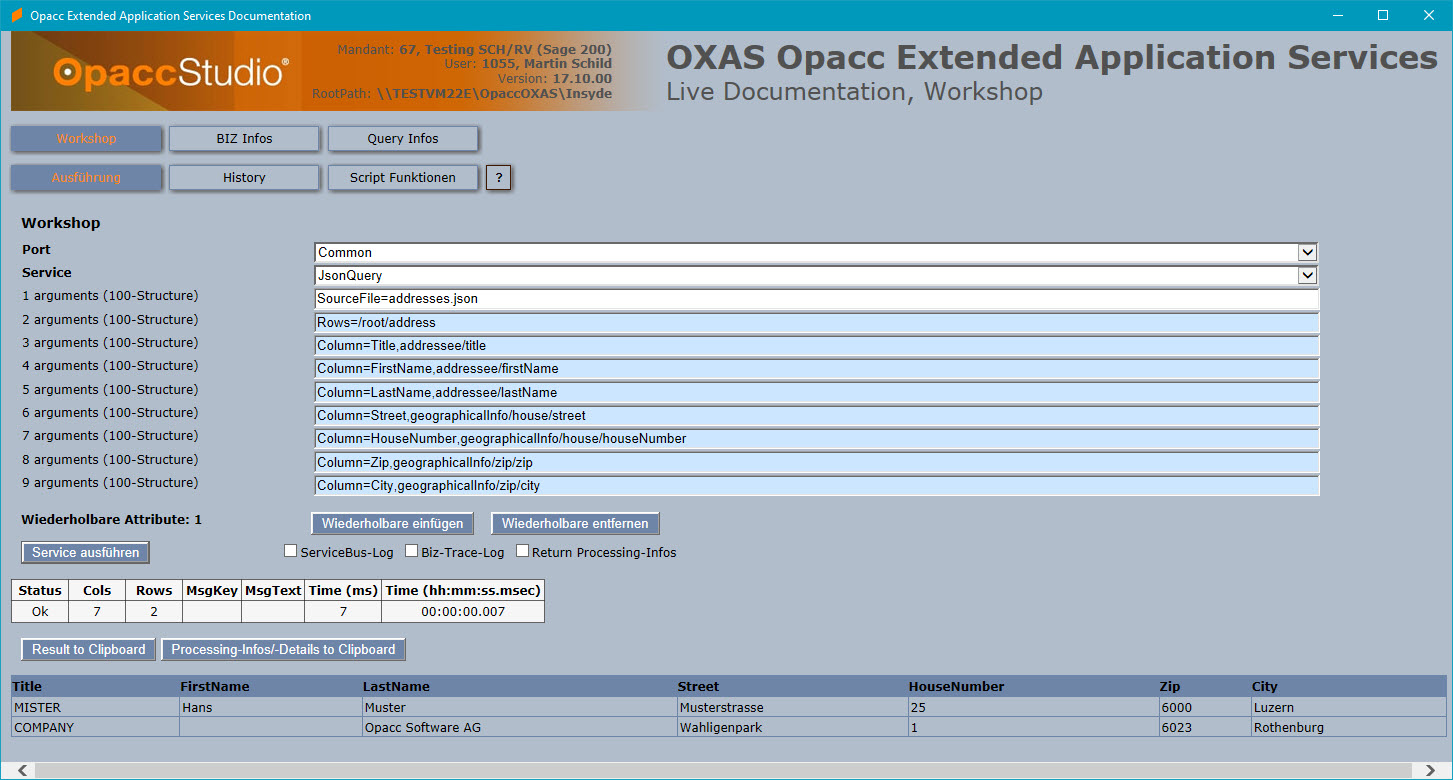Run the service with Service ausführen
The height and width of the screenshot is (780, 1453).
click(85, 552)
